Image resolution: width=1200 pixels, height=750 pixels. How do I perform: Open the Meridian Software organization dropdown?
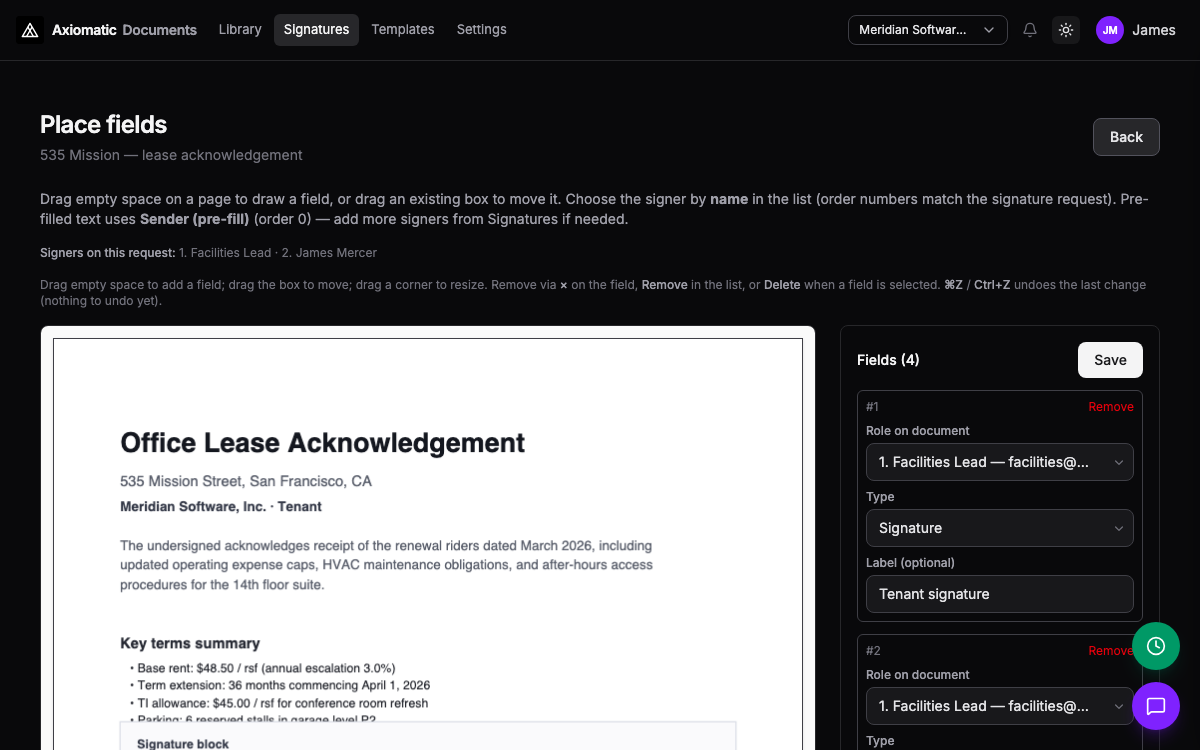tap(928, 30)
